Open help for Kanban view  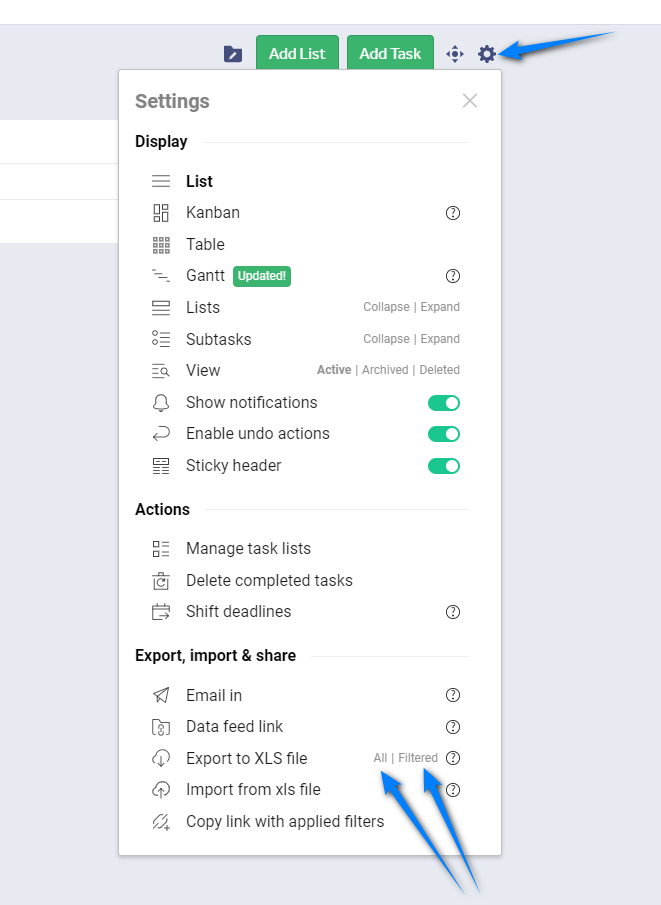coord(453,213)
